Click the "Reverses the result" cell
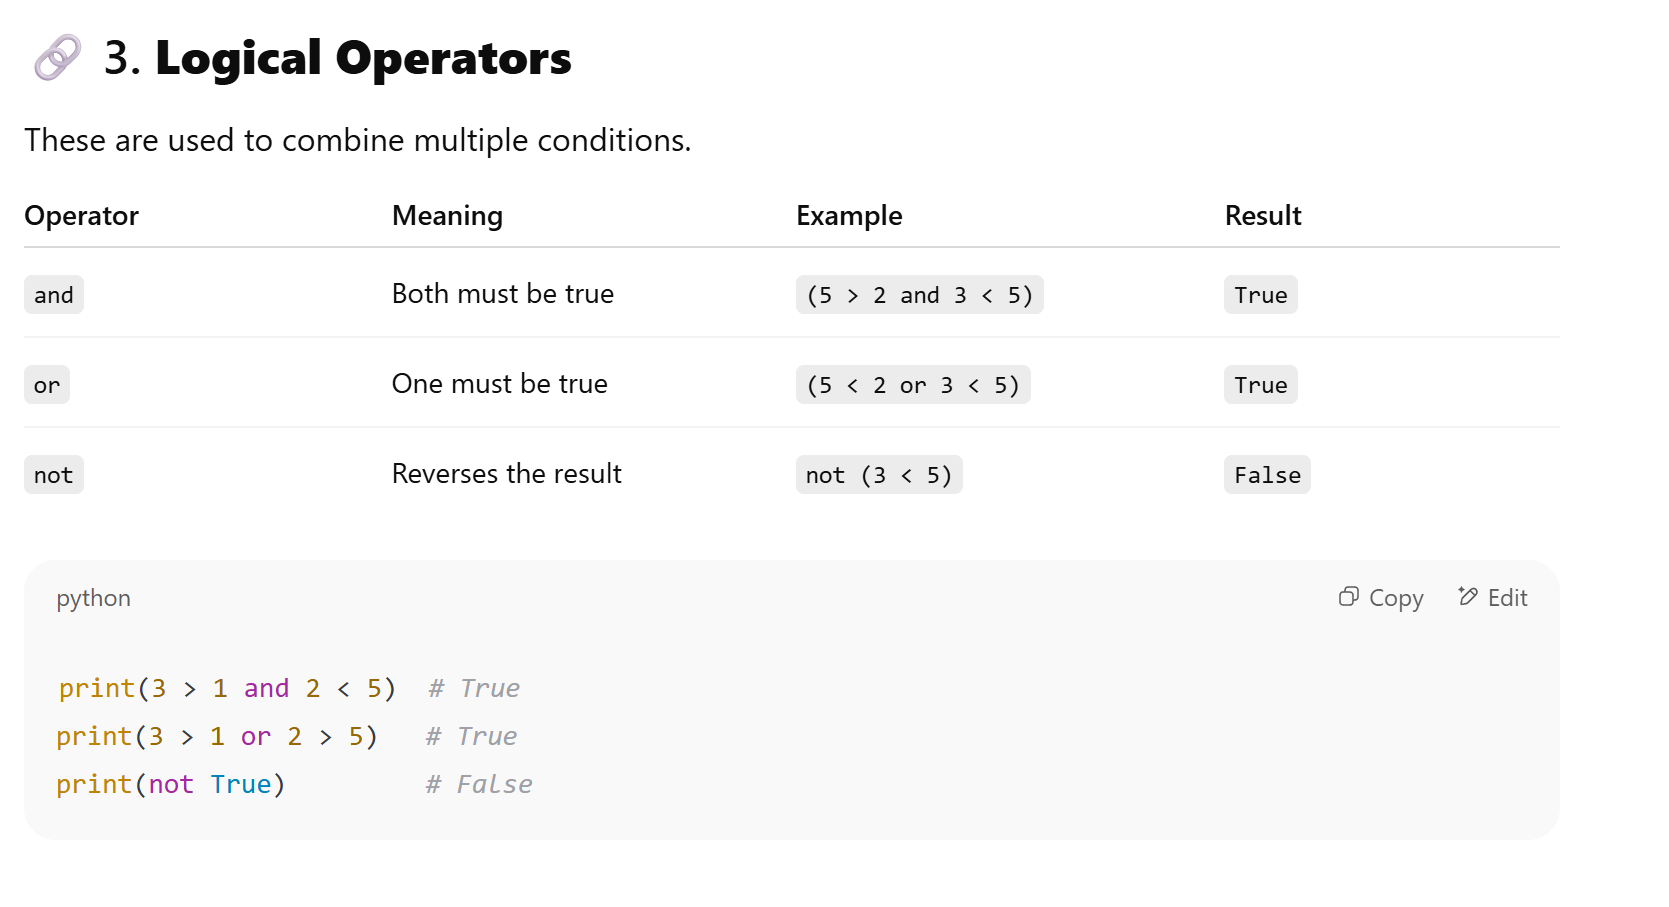Image resolution: width=1669 pixels, height=907 pixels. 506,474
